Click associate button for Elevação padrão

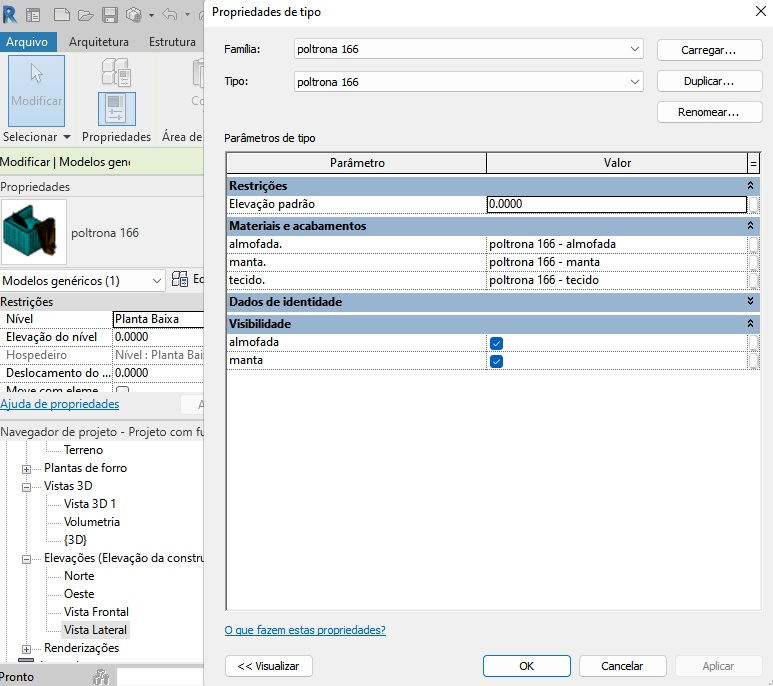point(753,204)
